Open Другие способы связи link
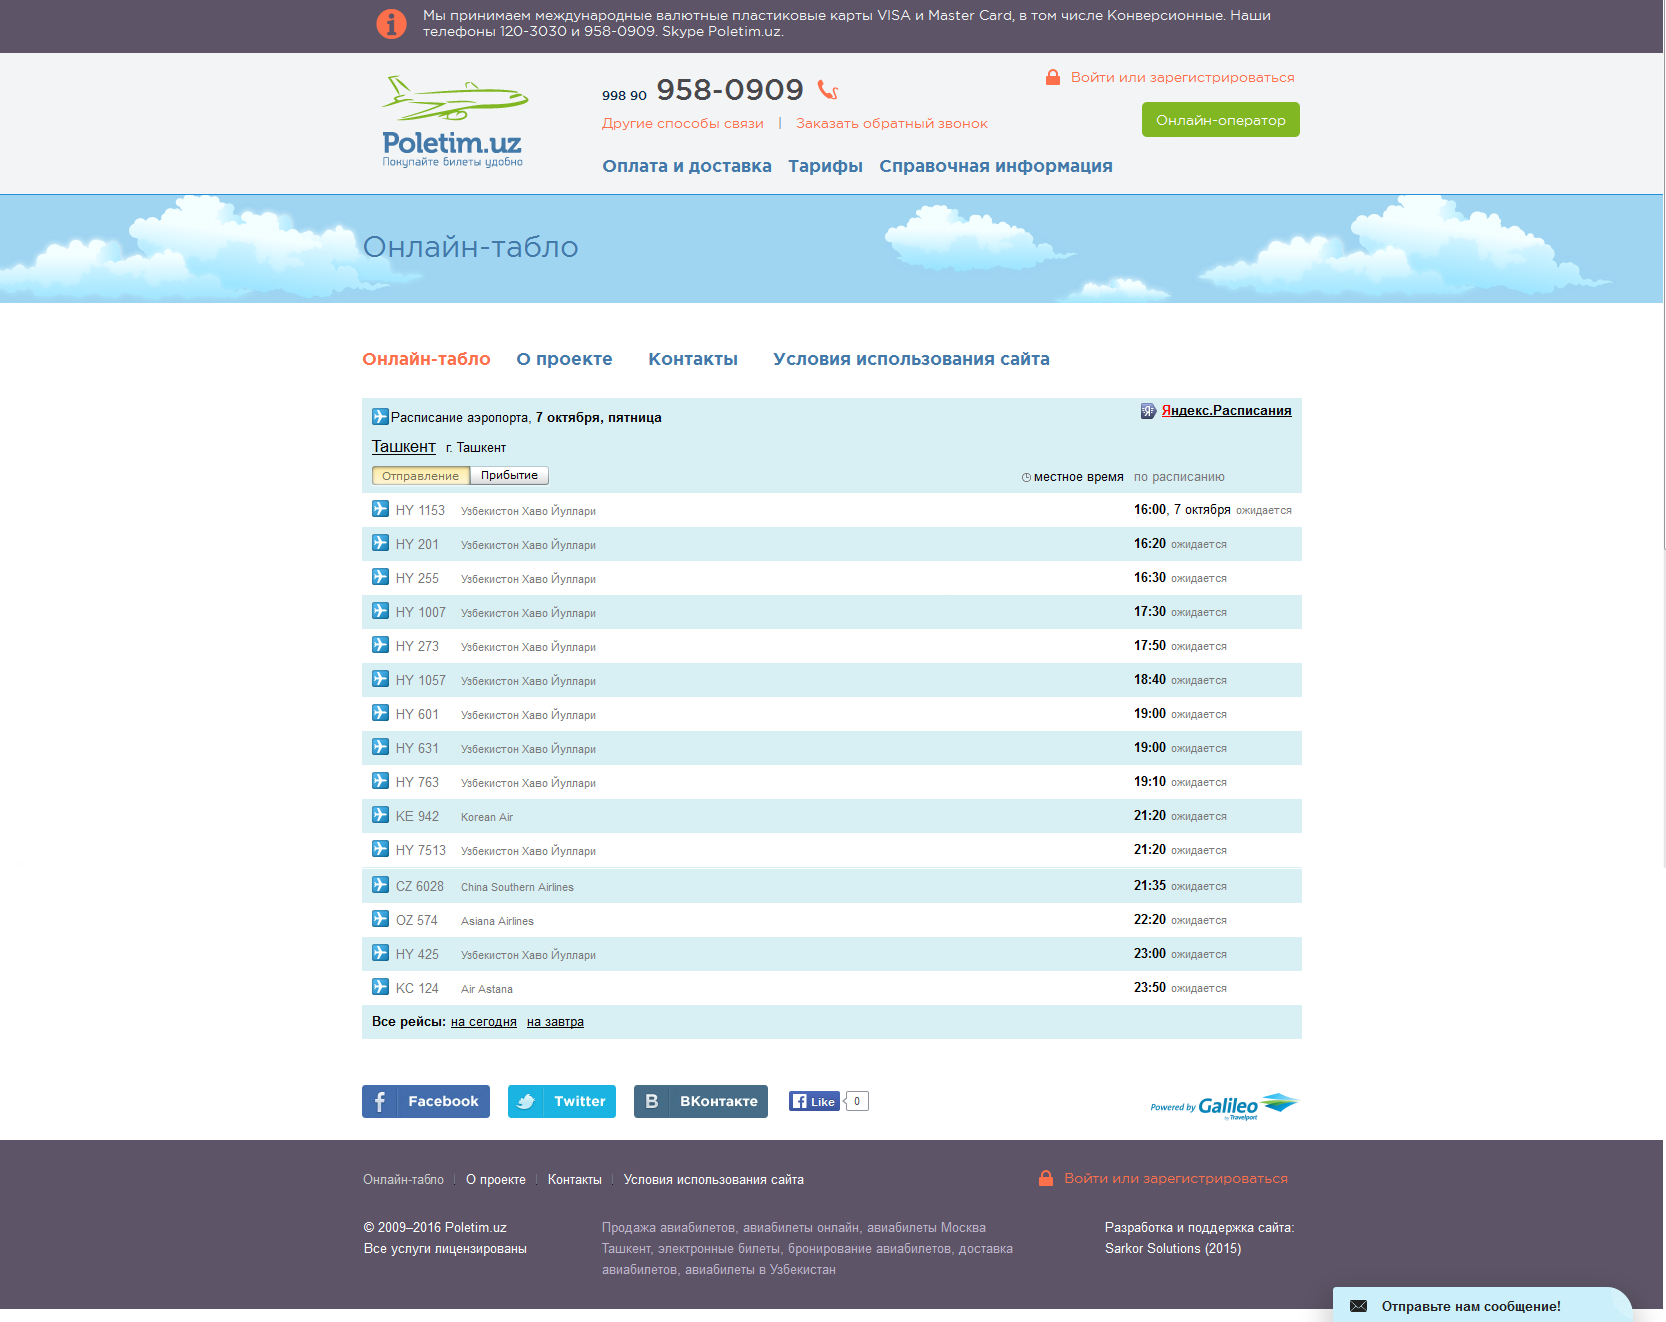Image resolution: width=1666 pixels, height=1322 pixels. [683, 123]
